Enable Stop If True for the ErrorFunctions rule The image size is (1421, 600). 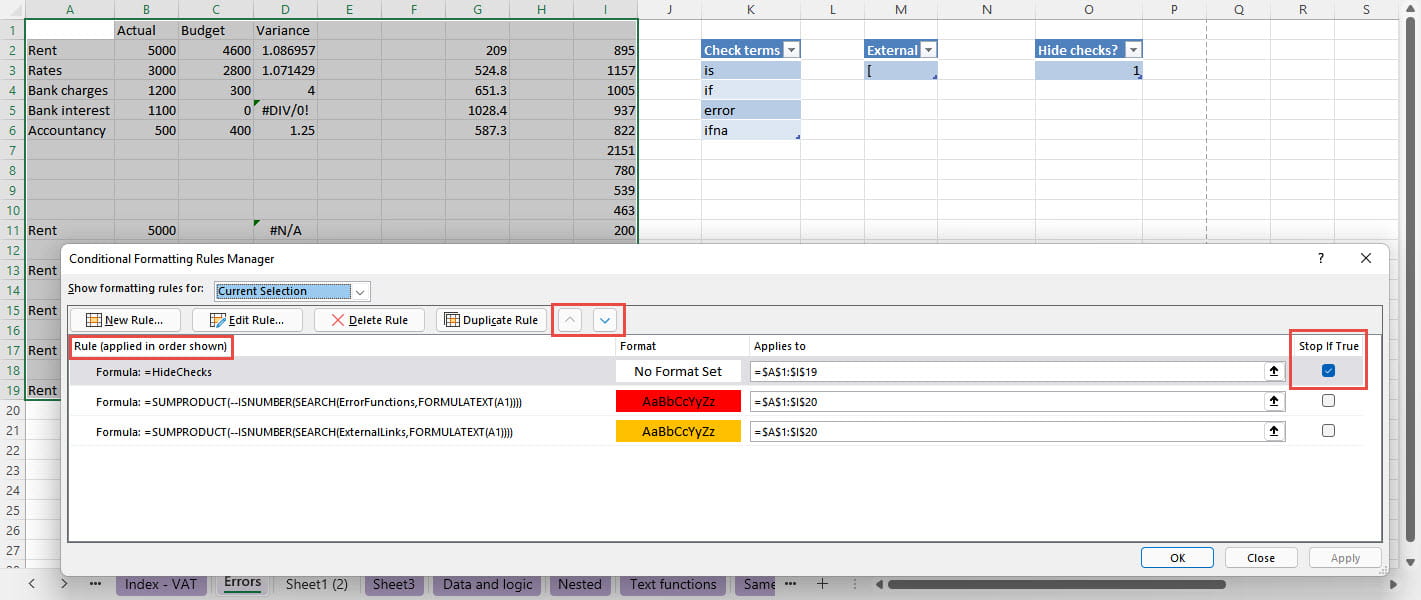click(1327, 400)
